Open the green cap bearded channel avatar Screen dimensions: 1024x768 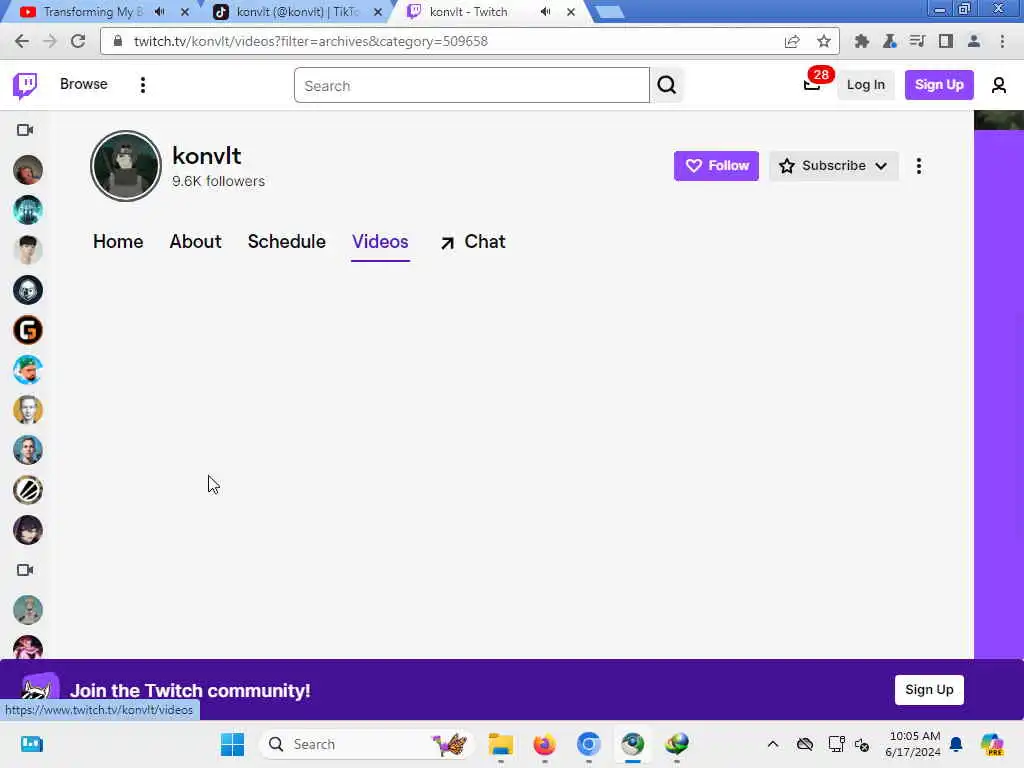(x=27, y=370)
